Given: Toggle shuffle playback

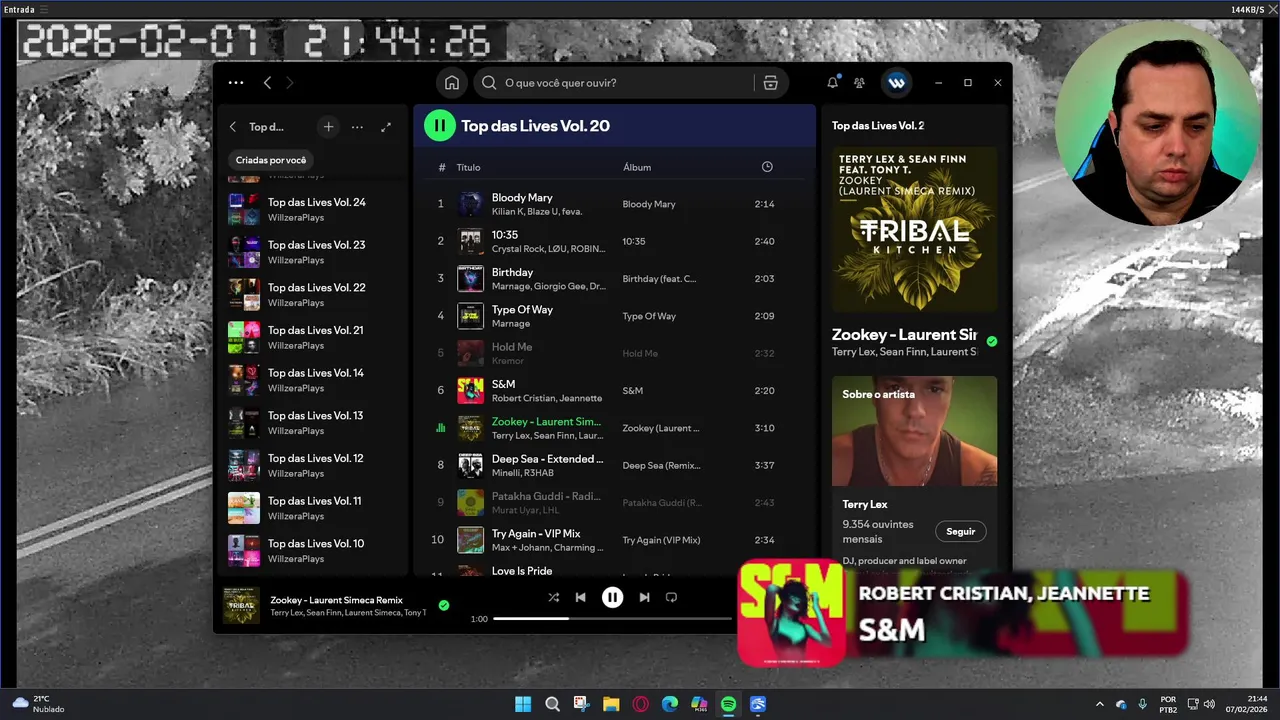Looking at the screenshot, I should click(x=553, y=597).
